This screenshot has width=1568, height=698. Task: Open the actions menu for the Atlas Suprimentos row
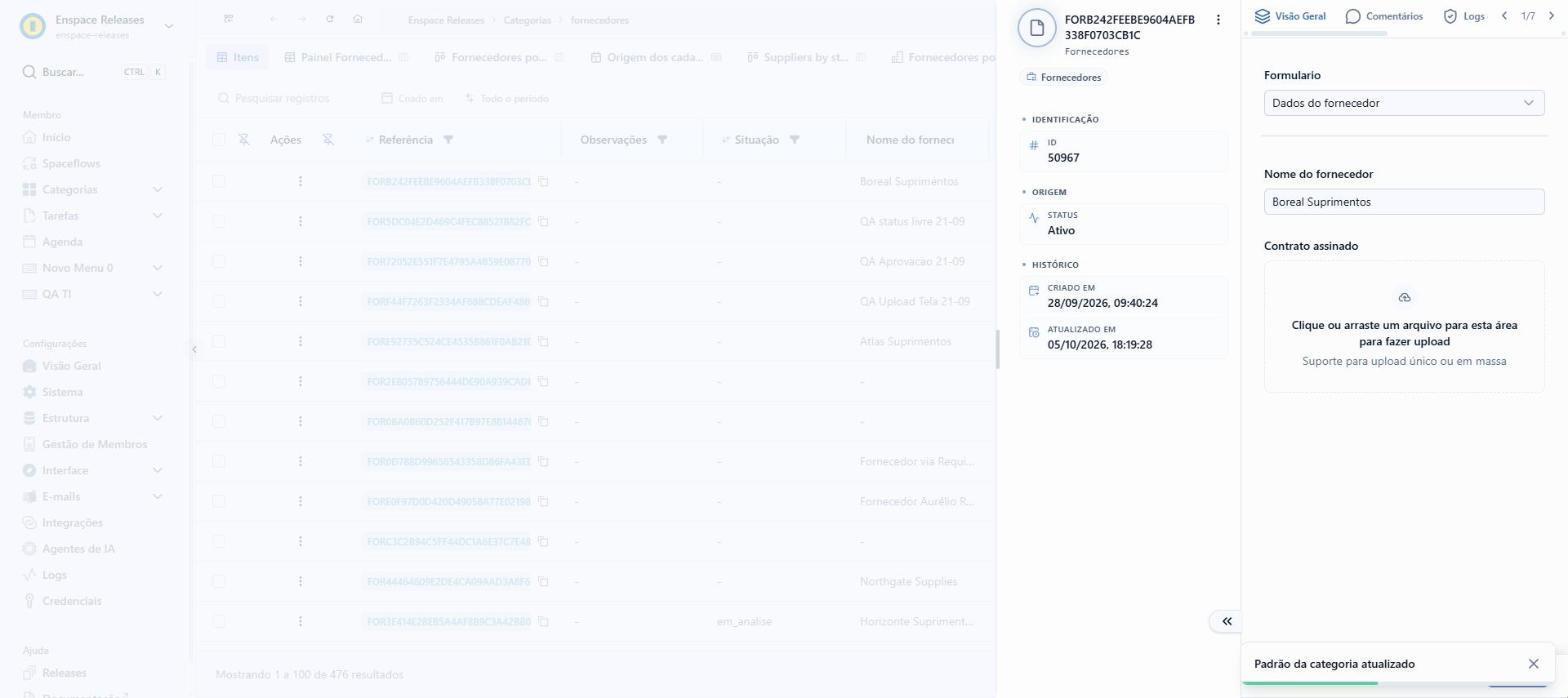pos(300,342)
